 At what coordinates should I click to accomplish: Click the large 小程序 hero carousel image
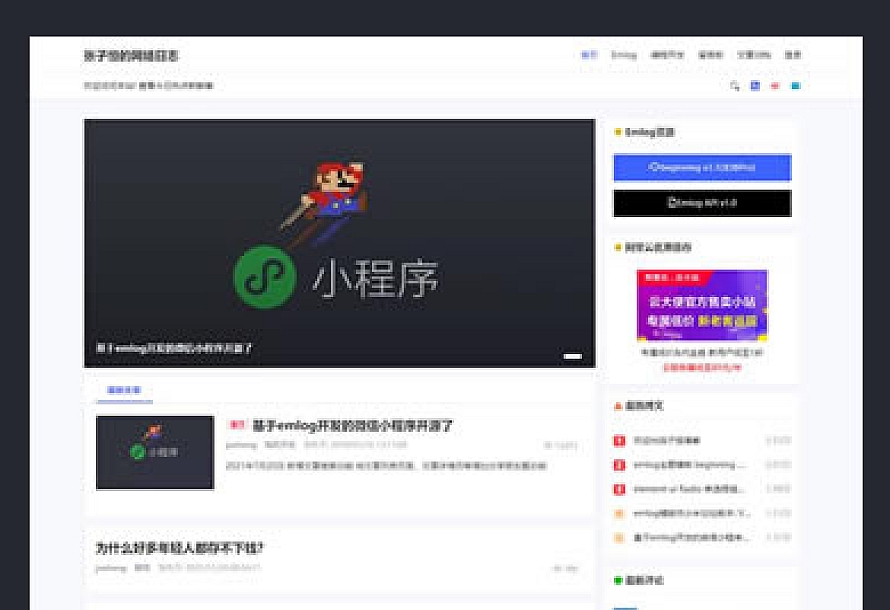pos(339,243)
